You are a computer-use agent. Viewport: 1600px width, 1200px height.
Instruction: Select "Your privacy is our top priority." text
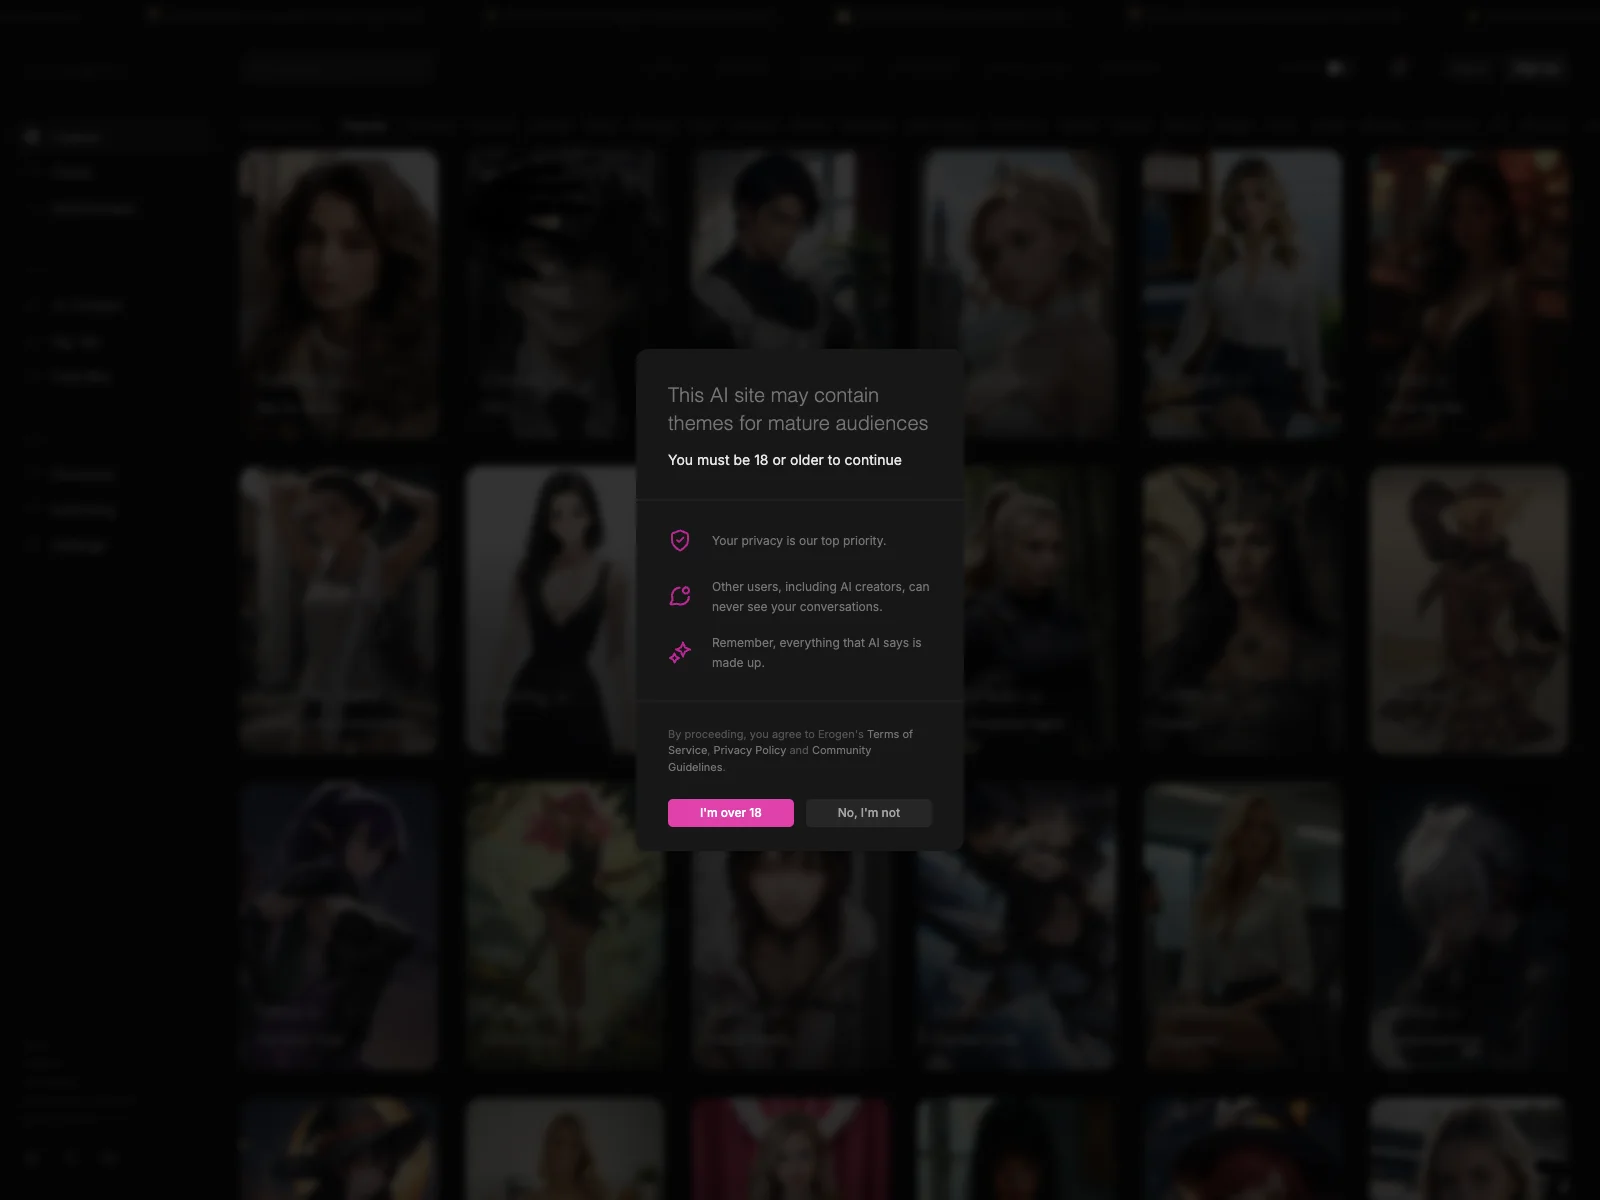pos(799,541)
